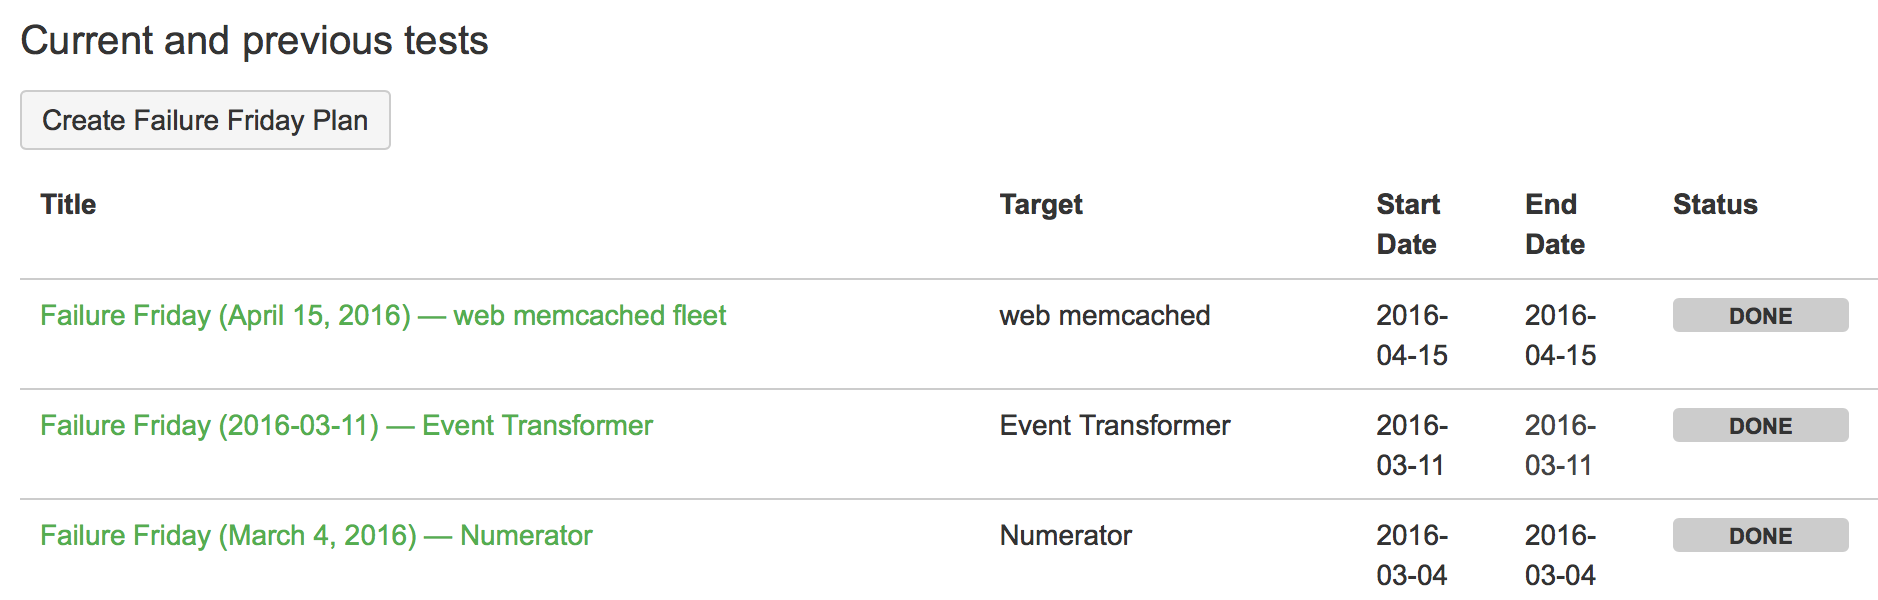
Task: Click the Status column header
Action: tap(1715, 204)
